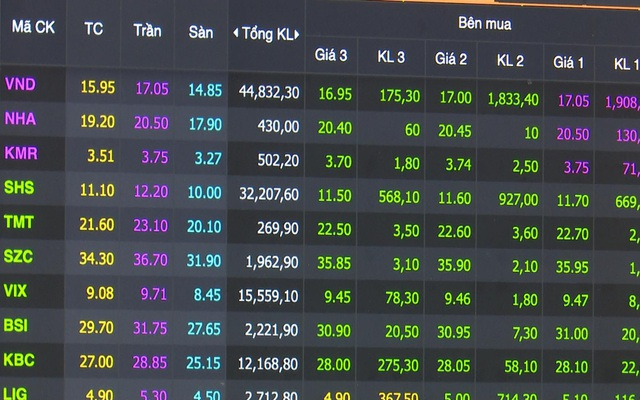Click BSI Giá 2 bid 30.95
The height and width of the screenshot is (400, 640).
point(454,332)
